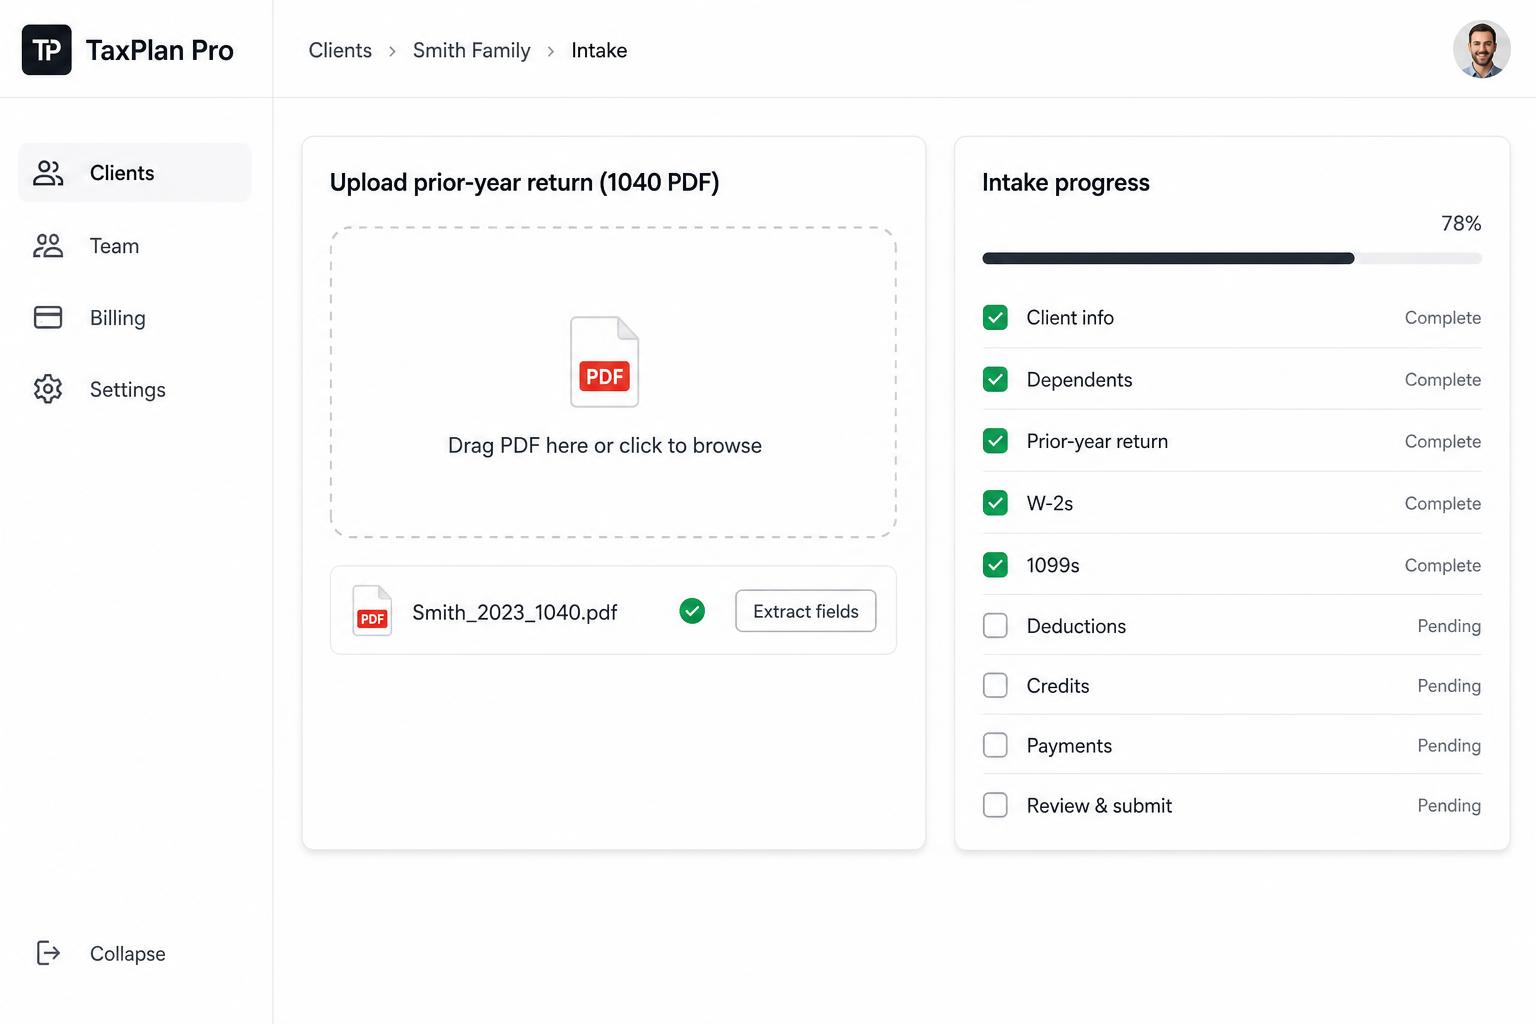Click the Dependents row label

(x=1080, y=380)
